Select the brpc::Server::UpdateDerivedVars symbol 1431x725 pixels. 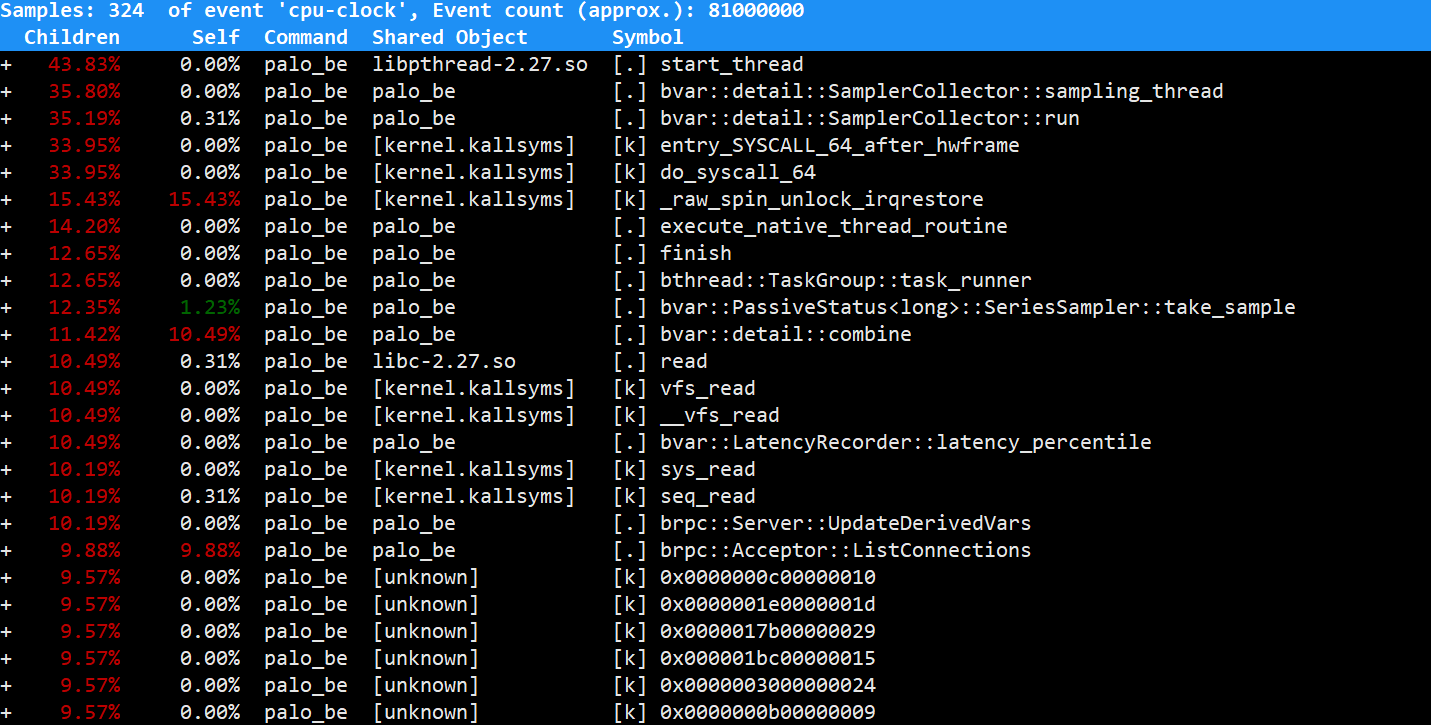845,523
